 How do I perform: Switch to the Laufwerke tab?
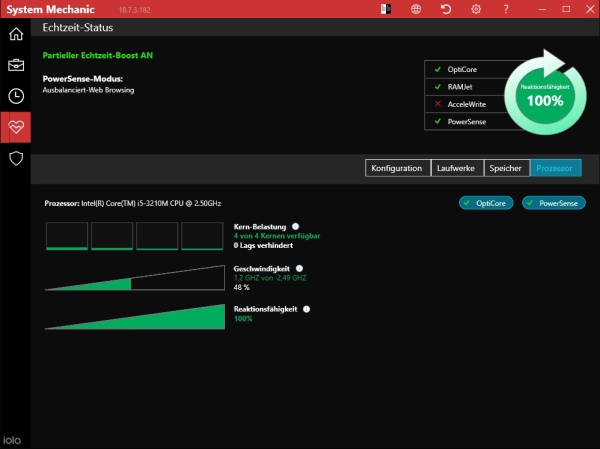pos(457,168)
